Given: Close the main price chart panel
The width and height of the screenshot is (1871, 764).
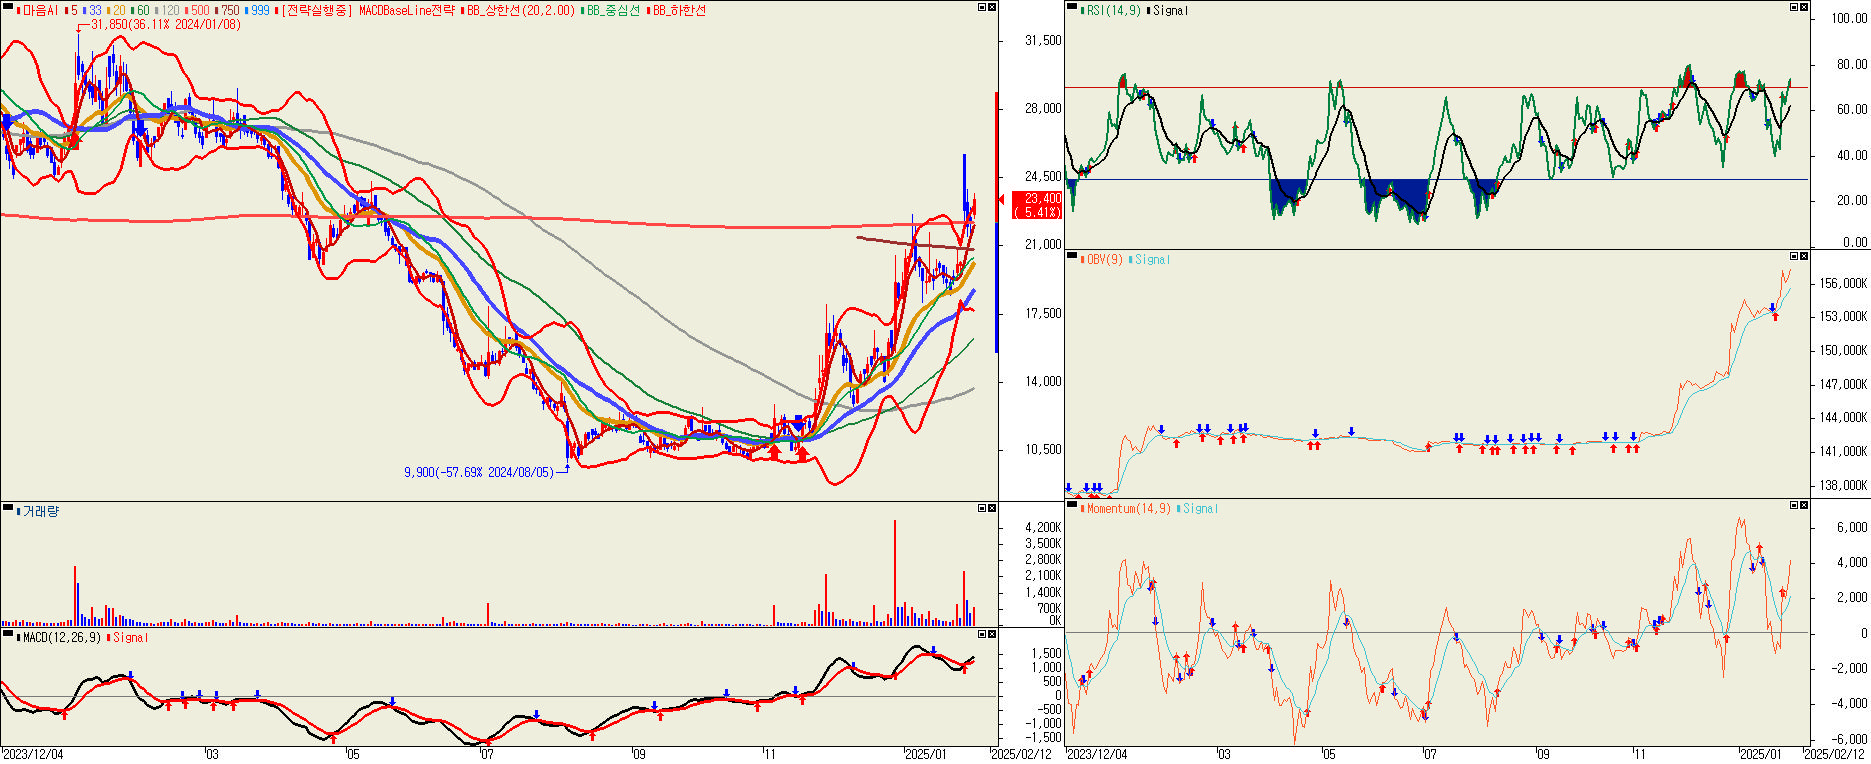Looking at the screenshot, I should tap(992, 8).
